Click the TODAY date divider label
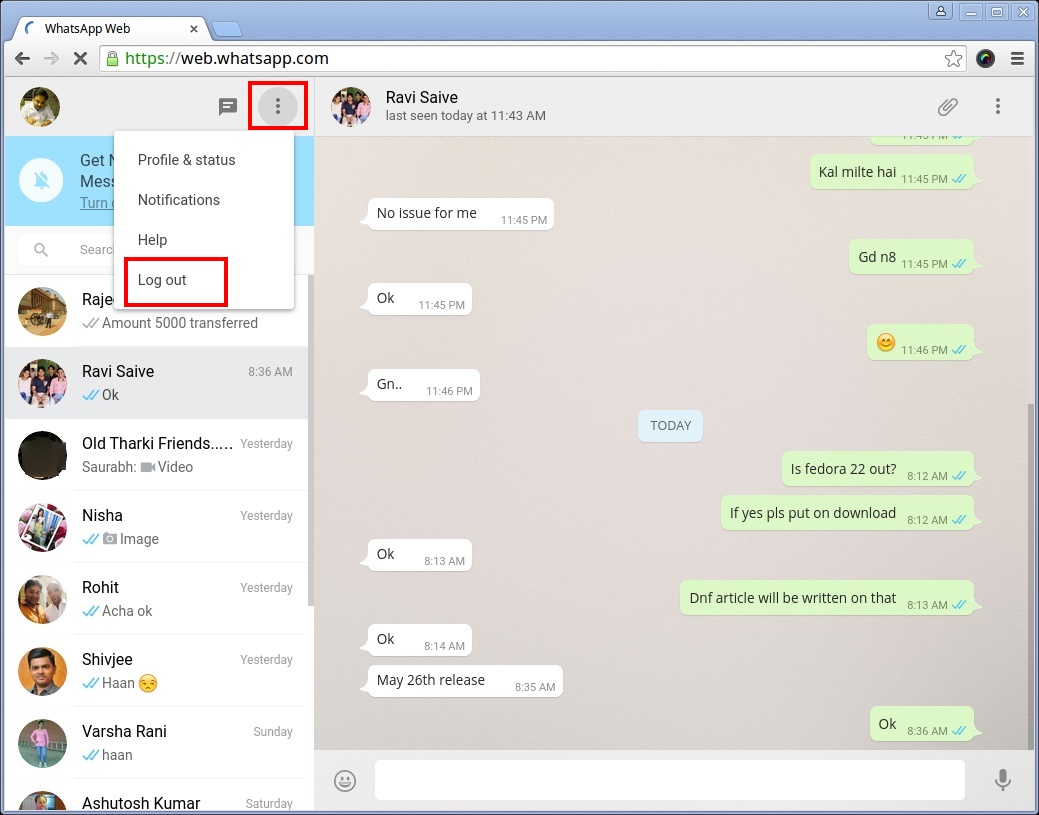Image resolution: width=1039 pixels, height=815 pixels. click(671, 425)
